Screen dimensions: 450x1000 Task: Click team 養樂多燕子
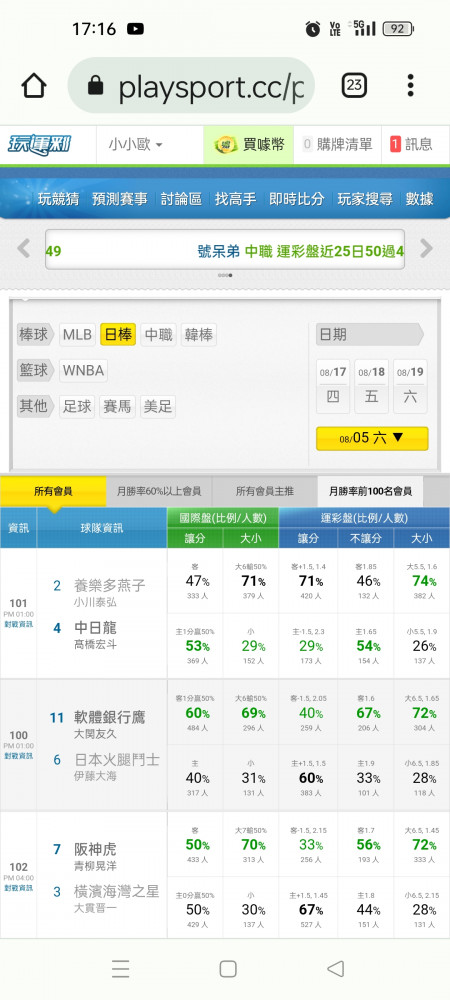110,585
